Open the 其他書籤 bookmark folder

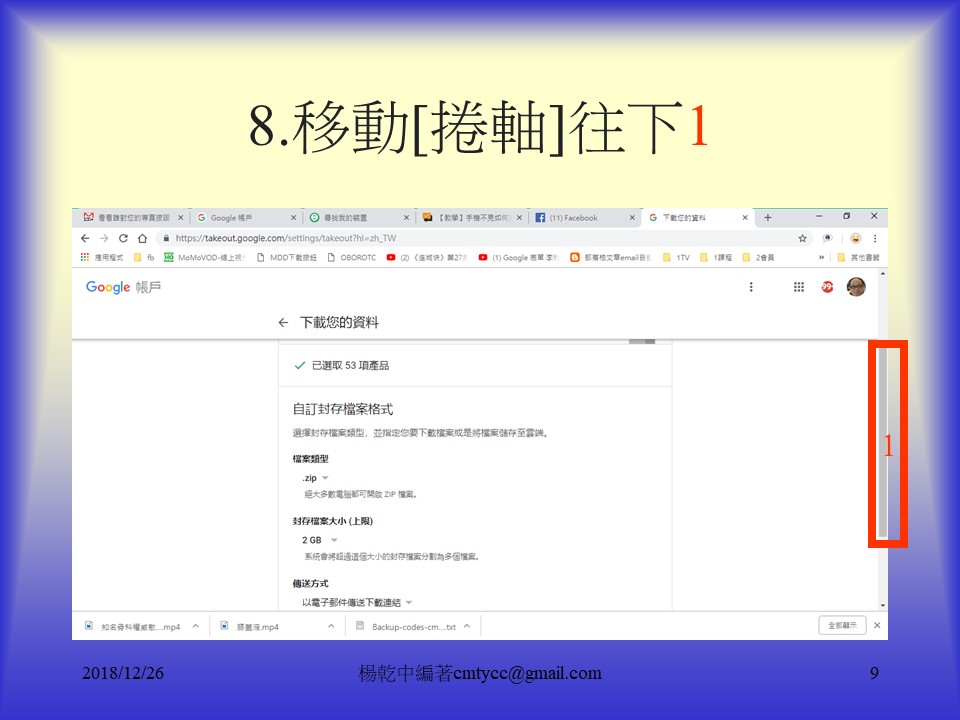858,258
